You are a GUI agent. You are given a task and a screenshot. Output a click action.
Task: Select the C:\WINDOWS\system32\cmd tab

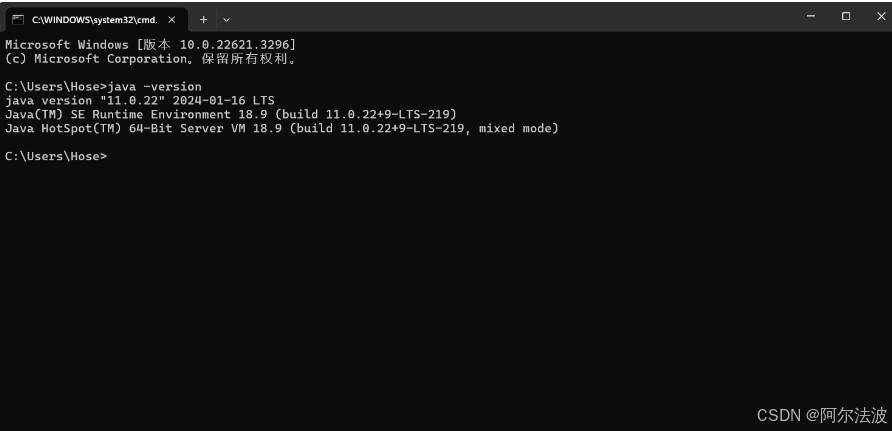(x=95, y=19)
